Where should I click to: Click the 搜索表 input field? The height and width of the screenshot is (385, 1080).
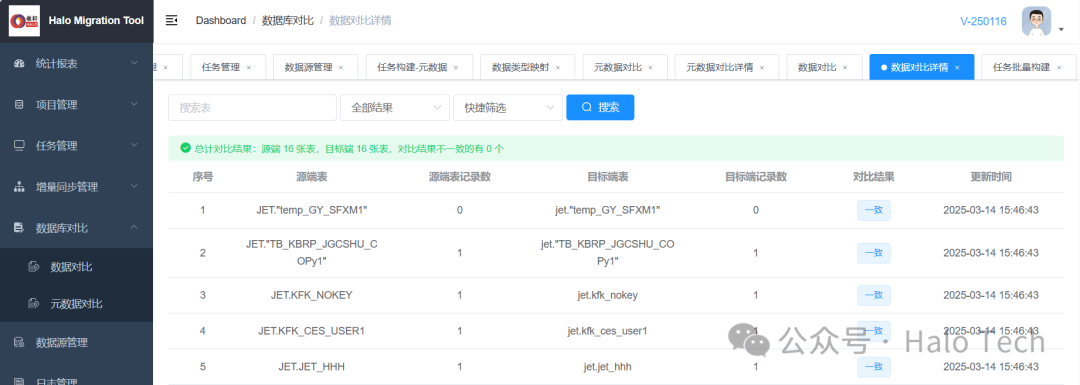click(252, 107)
